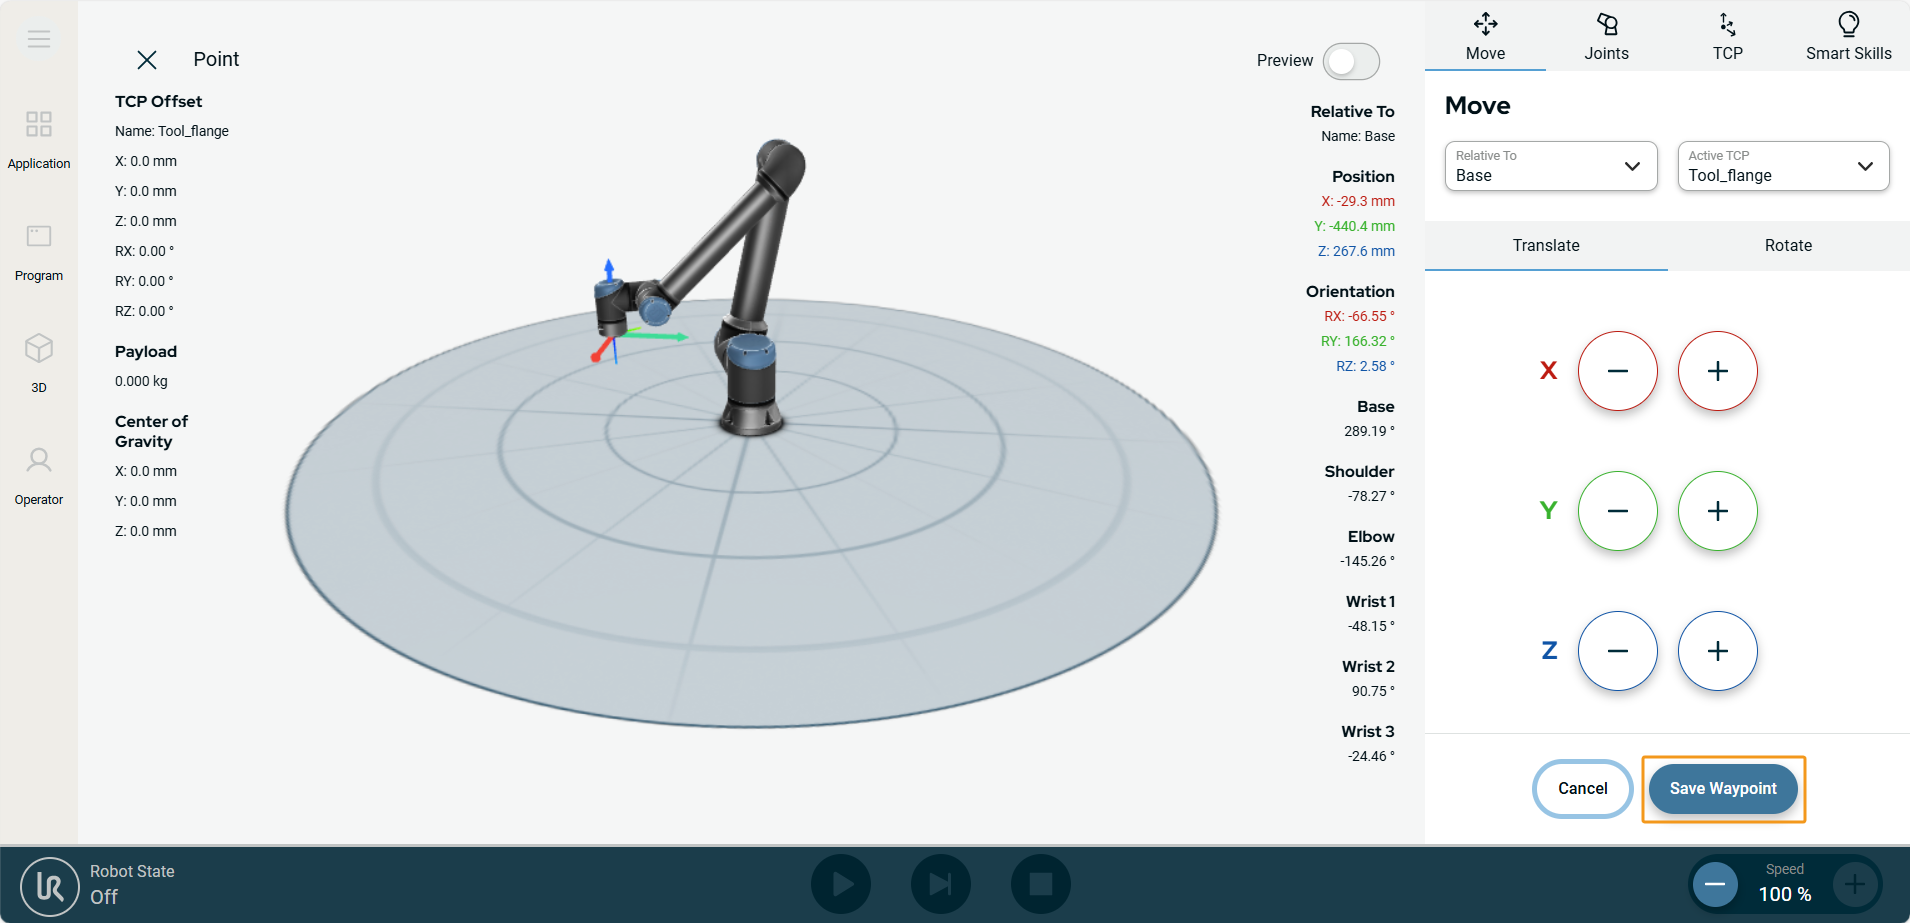1910x923 pixels.
Task: Decrease the speed percentage
Action: coord(1715,885)
